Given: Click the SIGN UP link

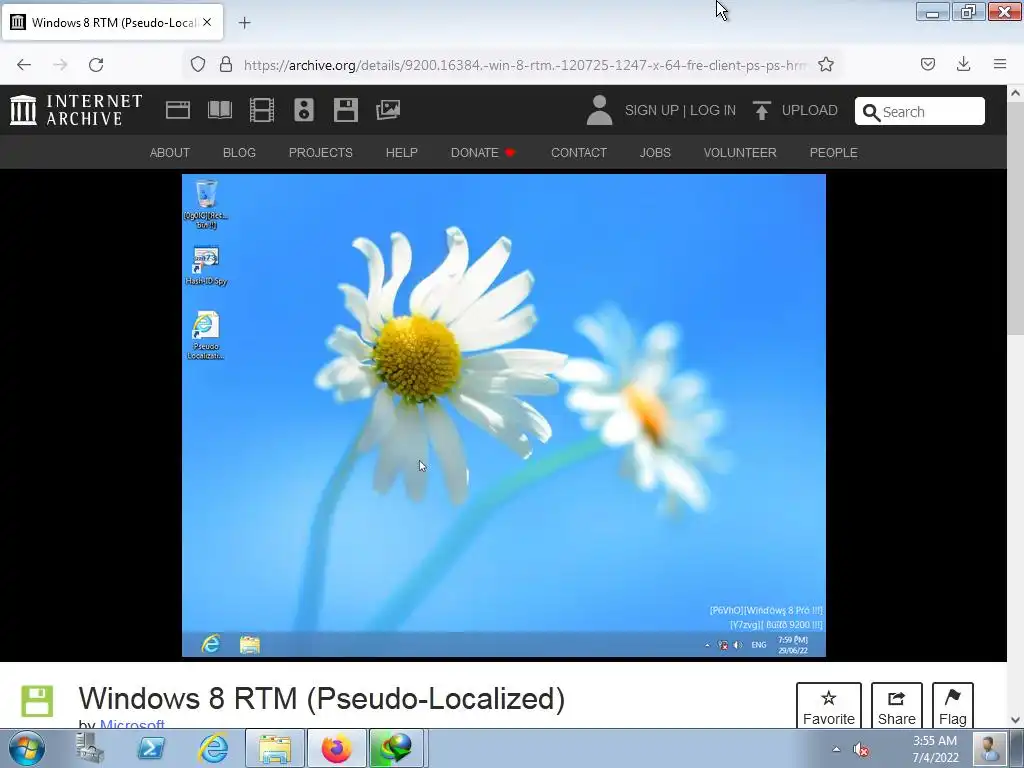Looking at the screenshot, I should coord(652,110).
